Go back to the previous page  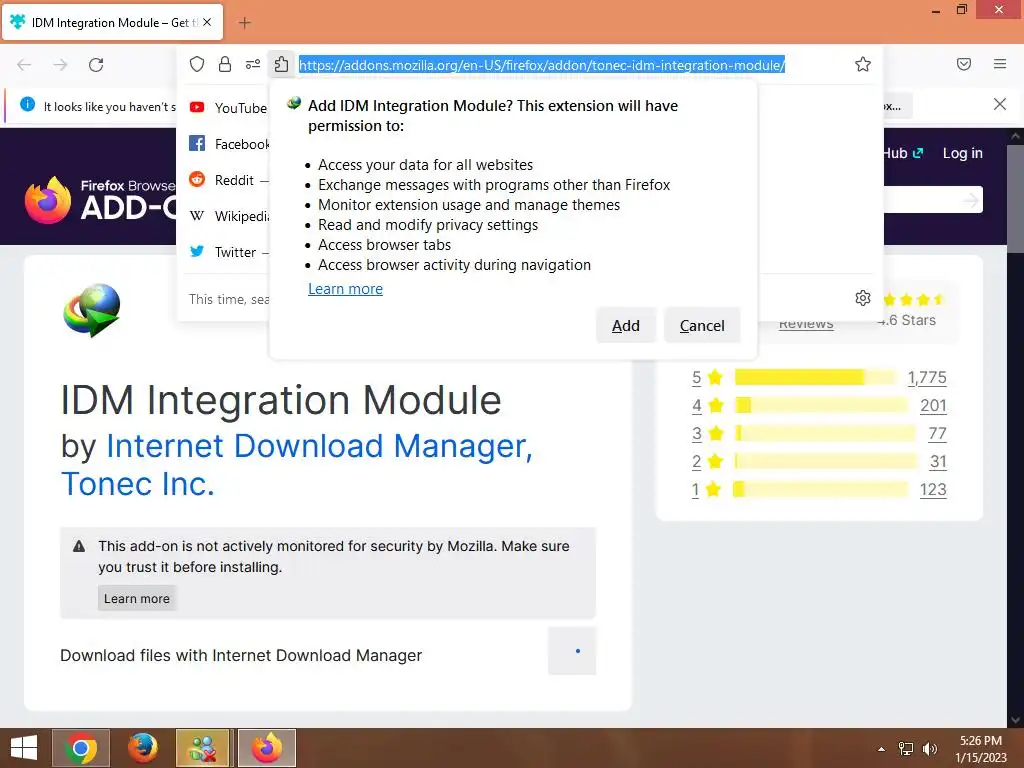click(x=24, y=65)
